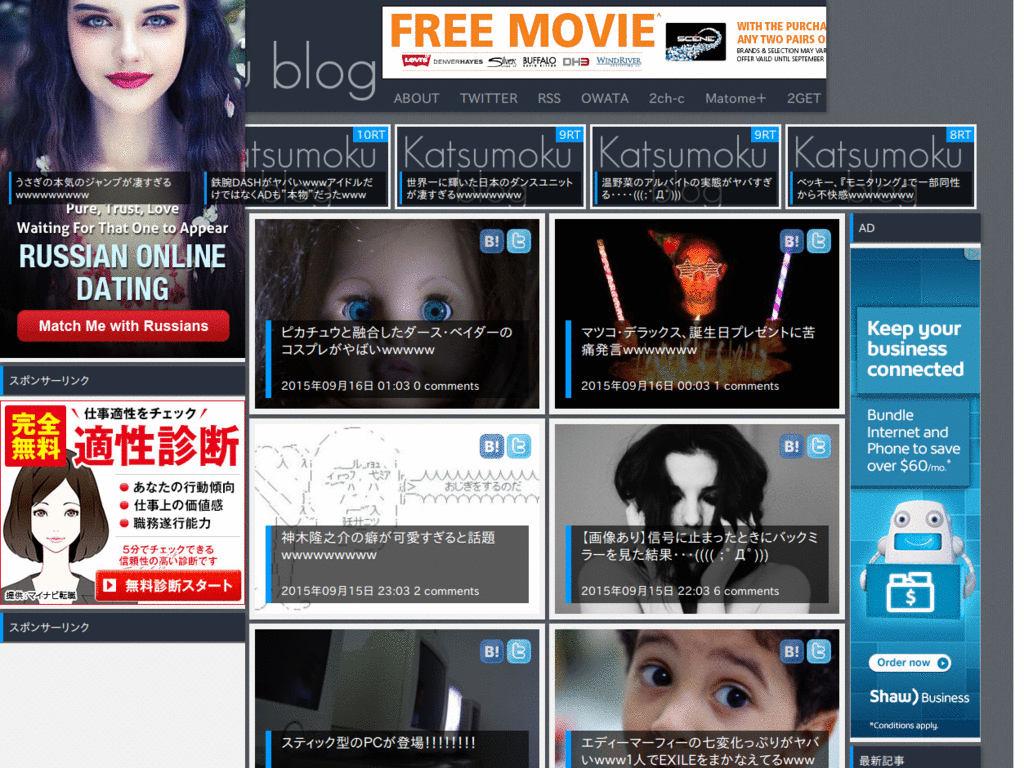Open the 2GET nav link
This screenshot has width=1024, height=768.
[804, 99]
